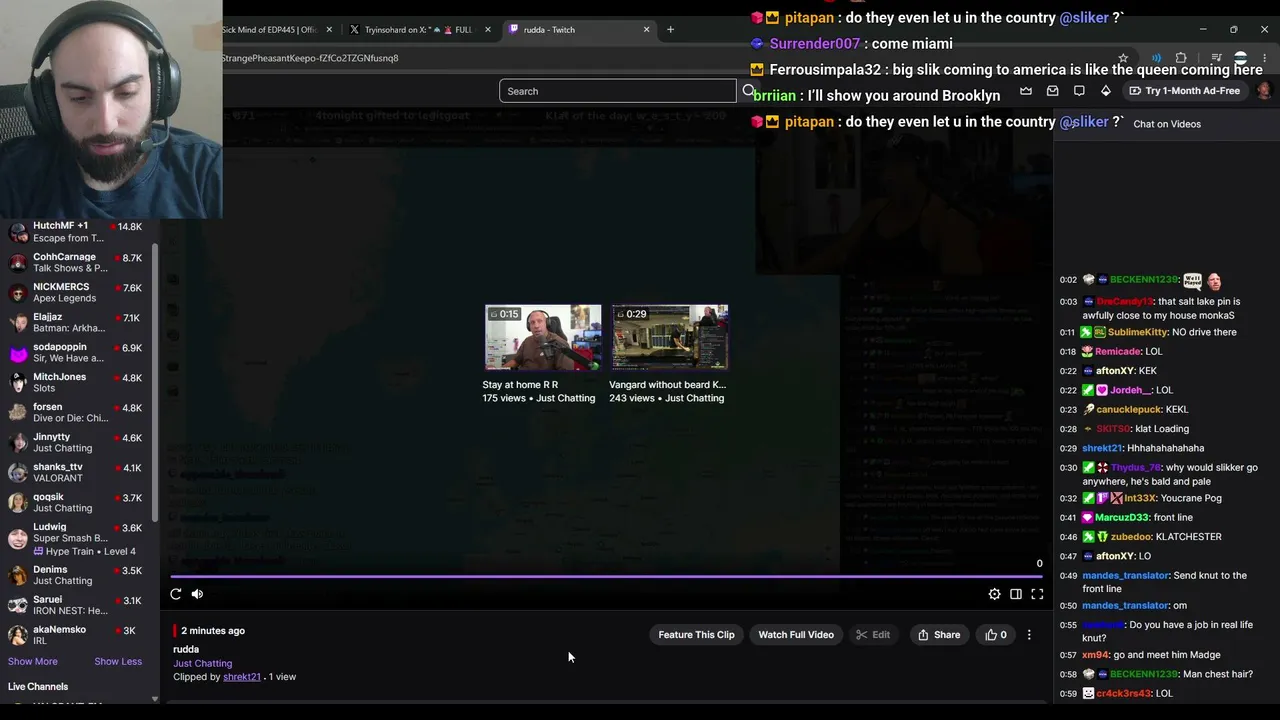Enter fullscreen in the video player

[1037, 594]
